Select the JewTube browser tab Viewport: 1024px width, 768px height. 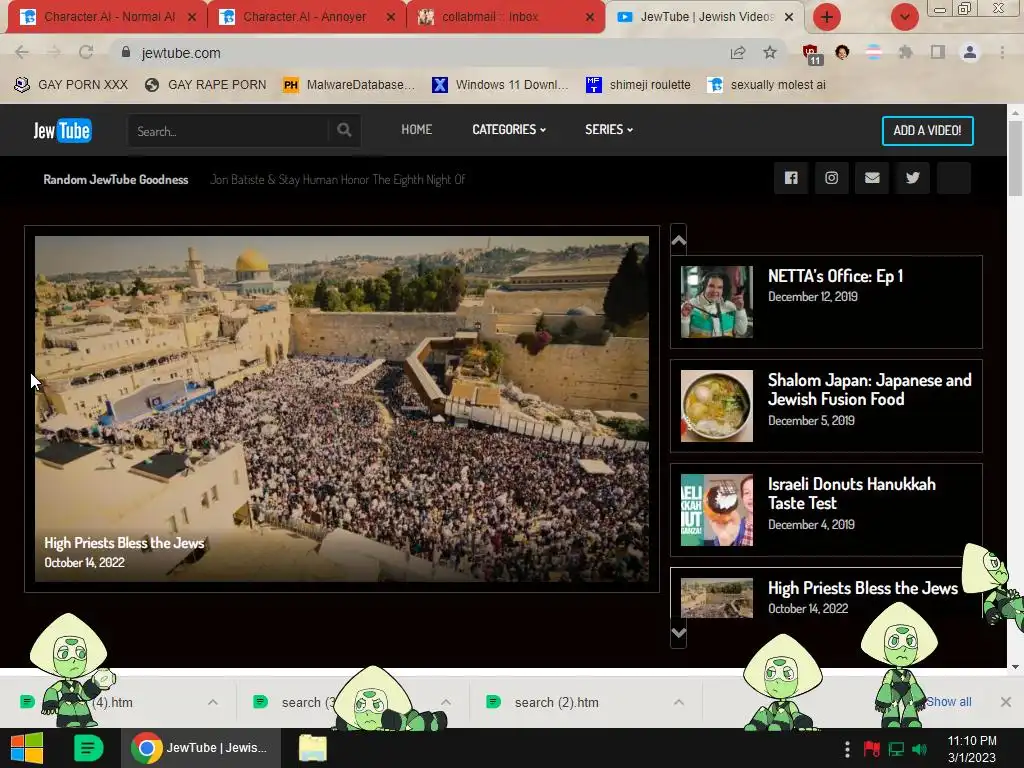704,17
